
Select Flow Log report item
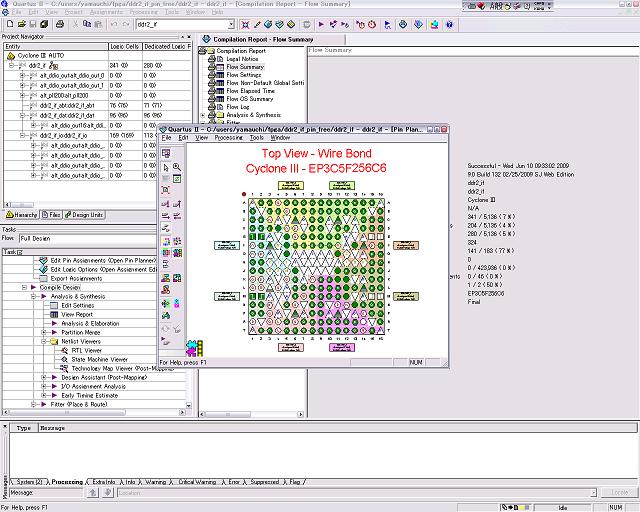coord(238,107)
